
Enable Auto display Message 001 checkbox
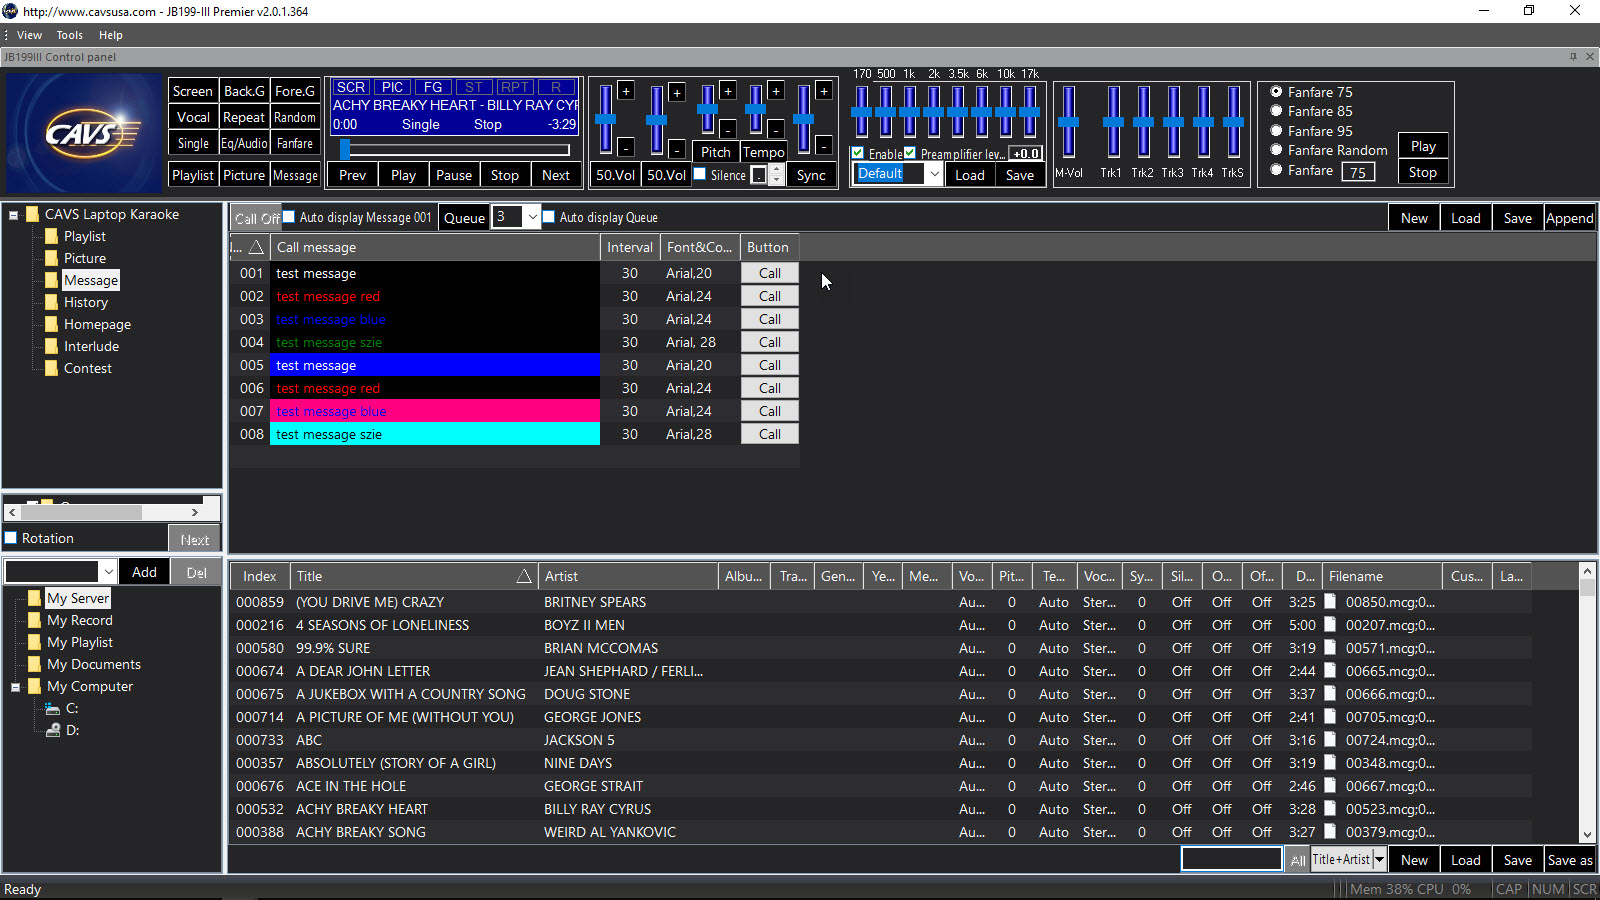289,216
